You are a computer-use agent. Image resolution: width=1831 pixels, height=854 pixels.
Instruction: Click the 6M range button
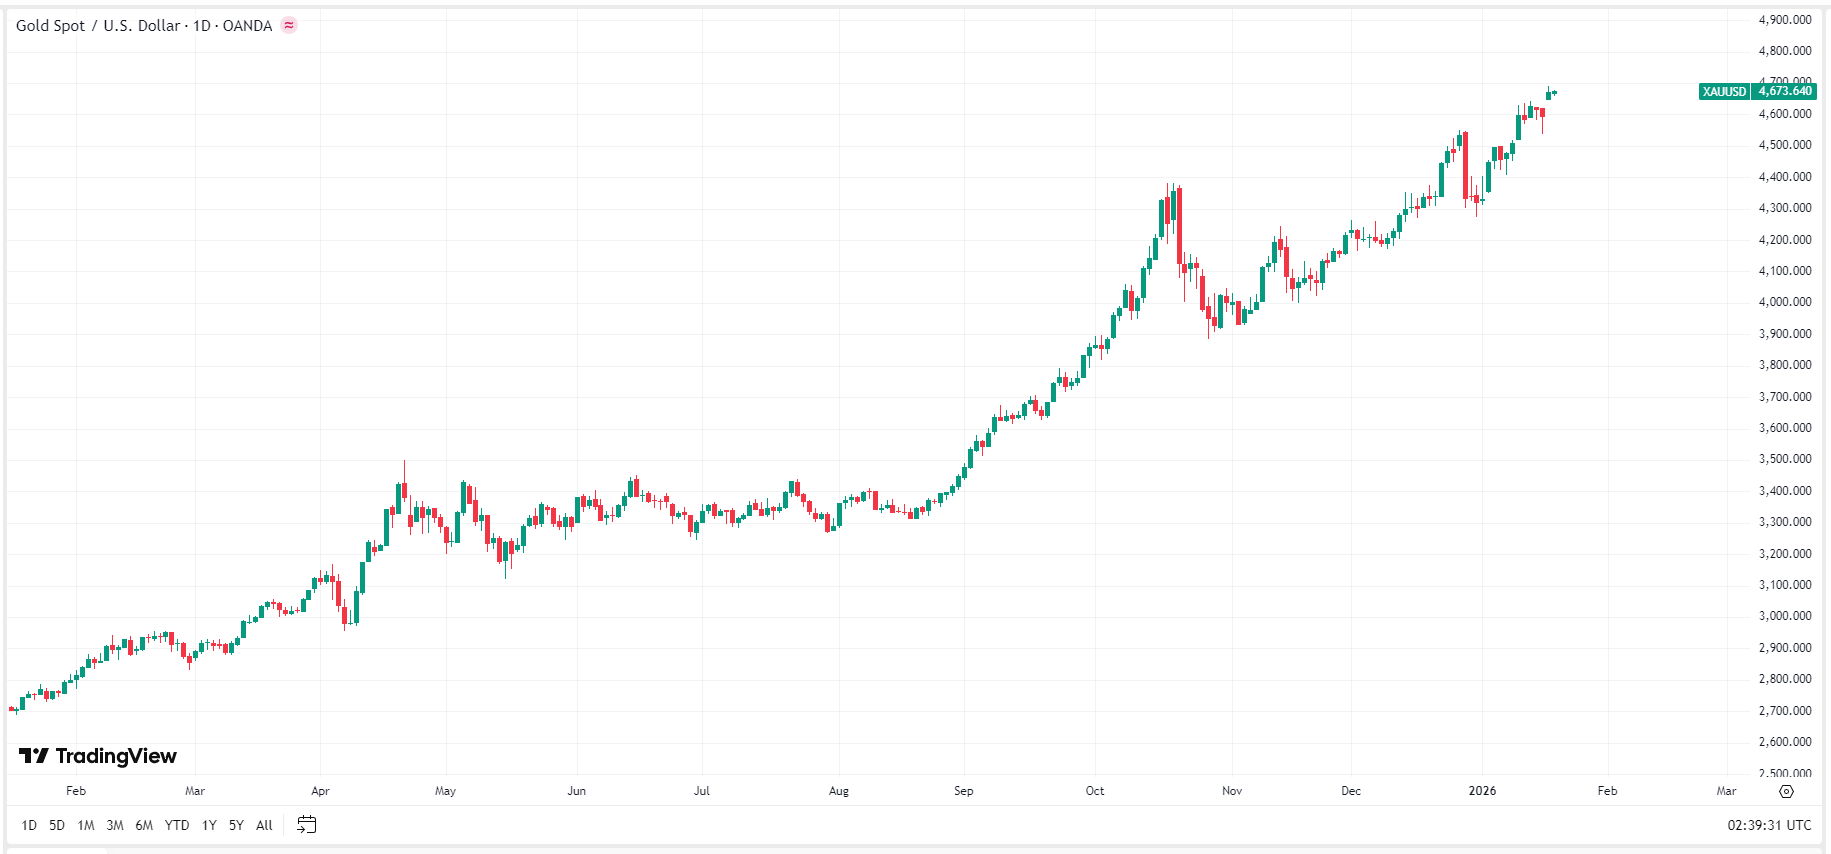144,825
